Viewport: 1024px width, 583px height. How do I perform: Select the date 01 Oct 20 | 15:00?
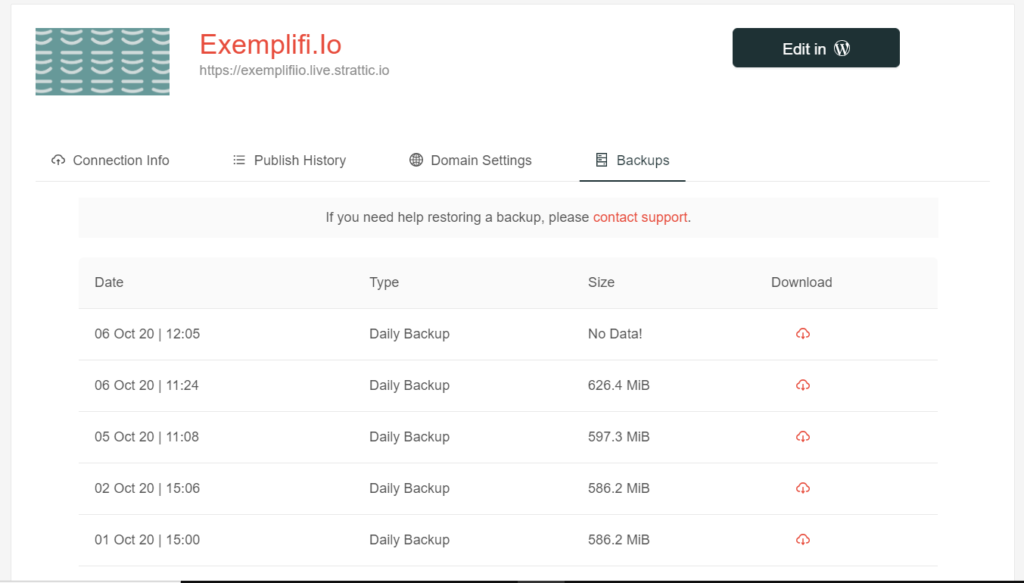point(147,540)
